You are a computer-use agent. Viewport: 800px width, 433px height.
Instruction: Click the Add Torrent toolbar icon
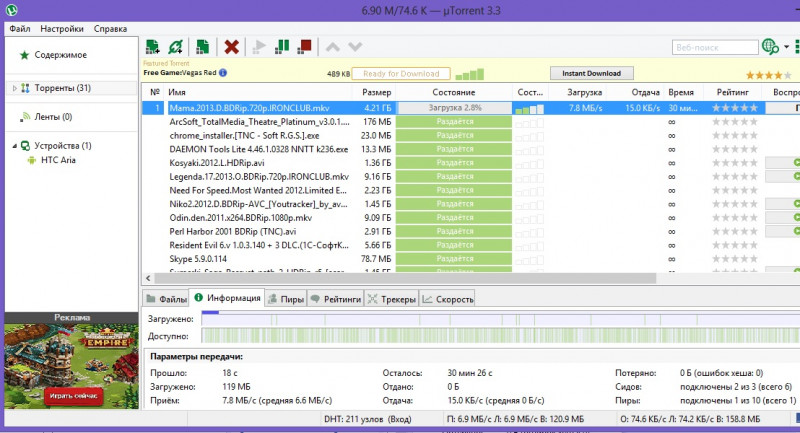click(152, 47)
